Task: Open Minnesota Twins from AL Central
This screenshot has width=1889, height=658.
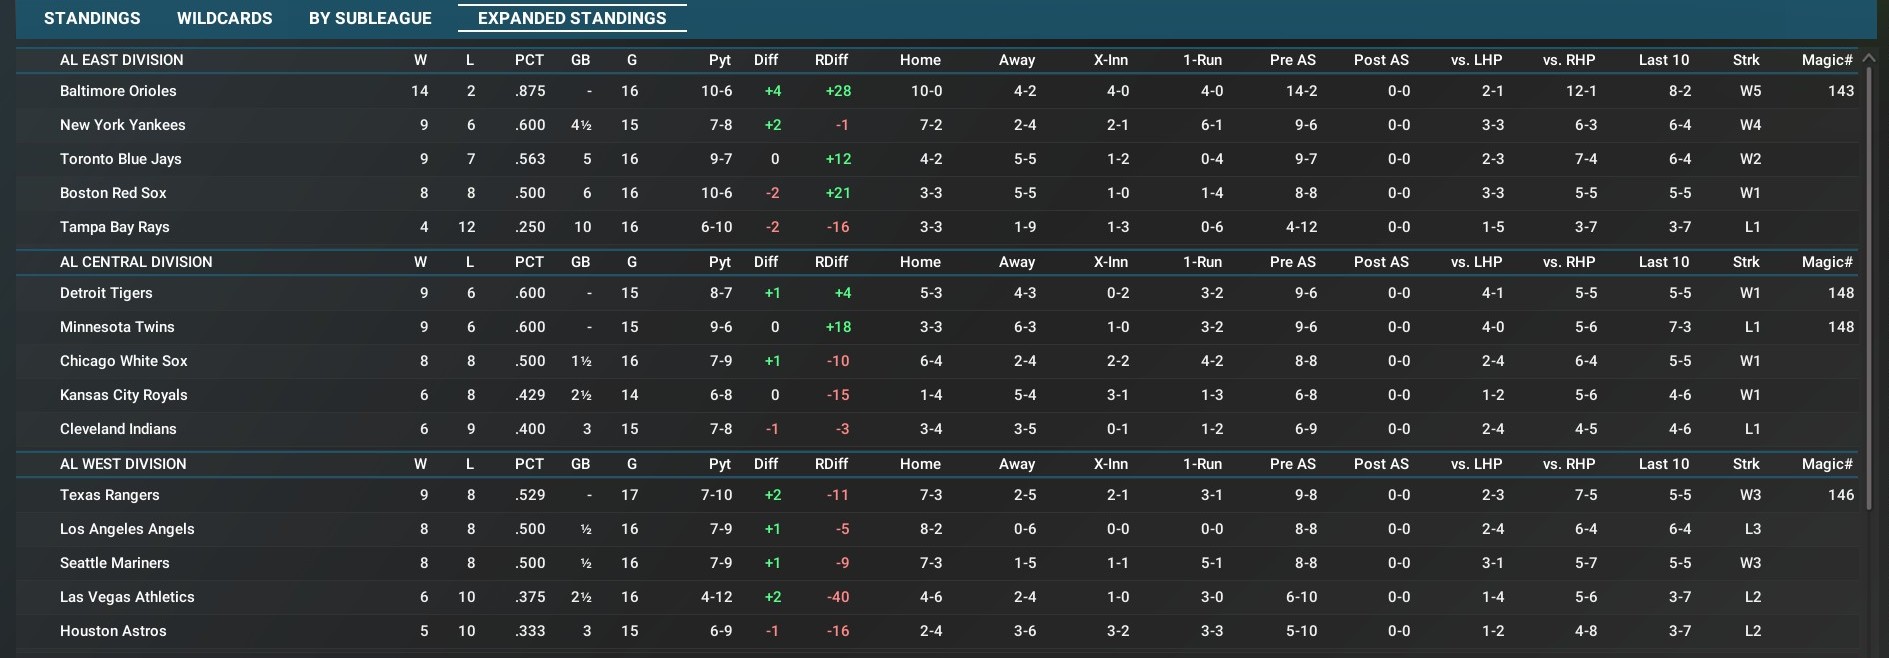Action: [117, 327]
